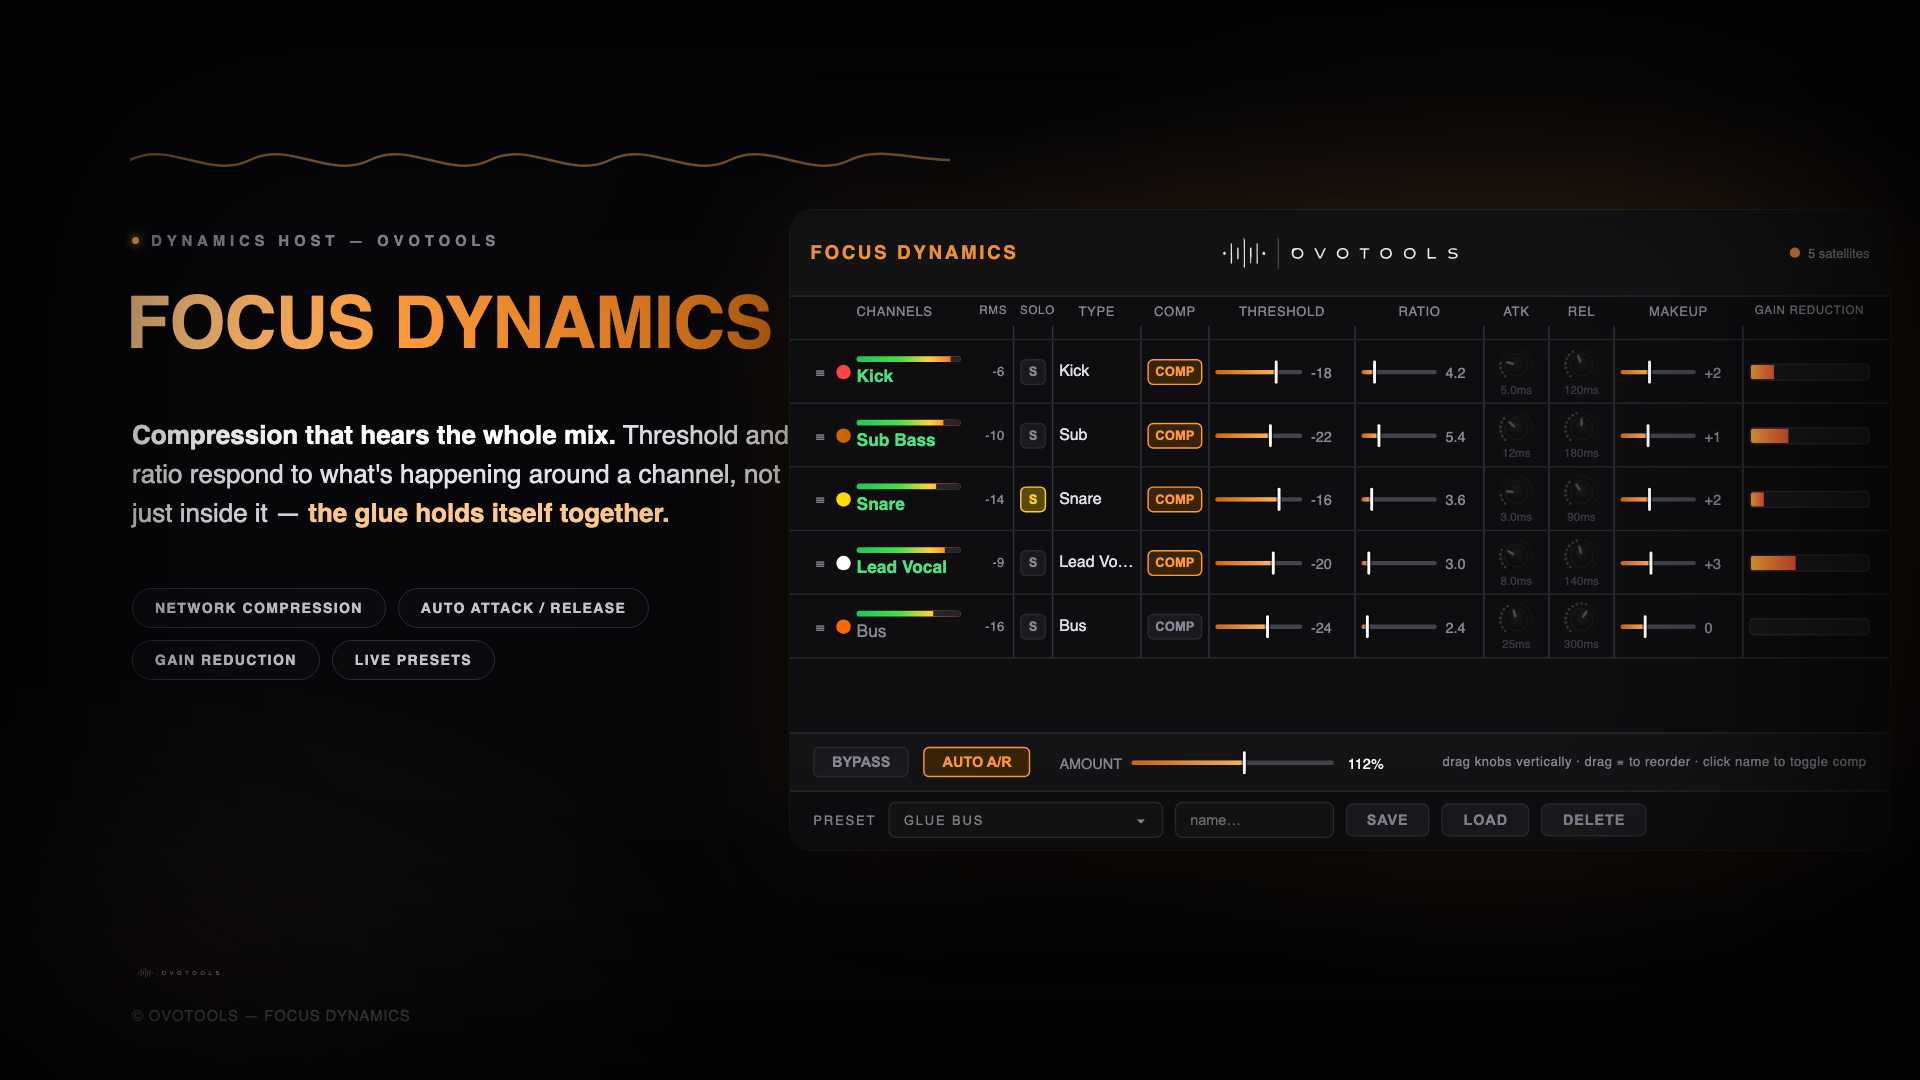1920x1080 pixels.
Task: Save the current preset
Action: [1387, 820]
